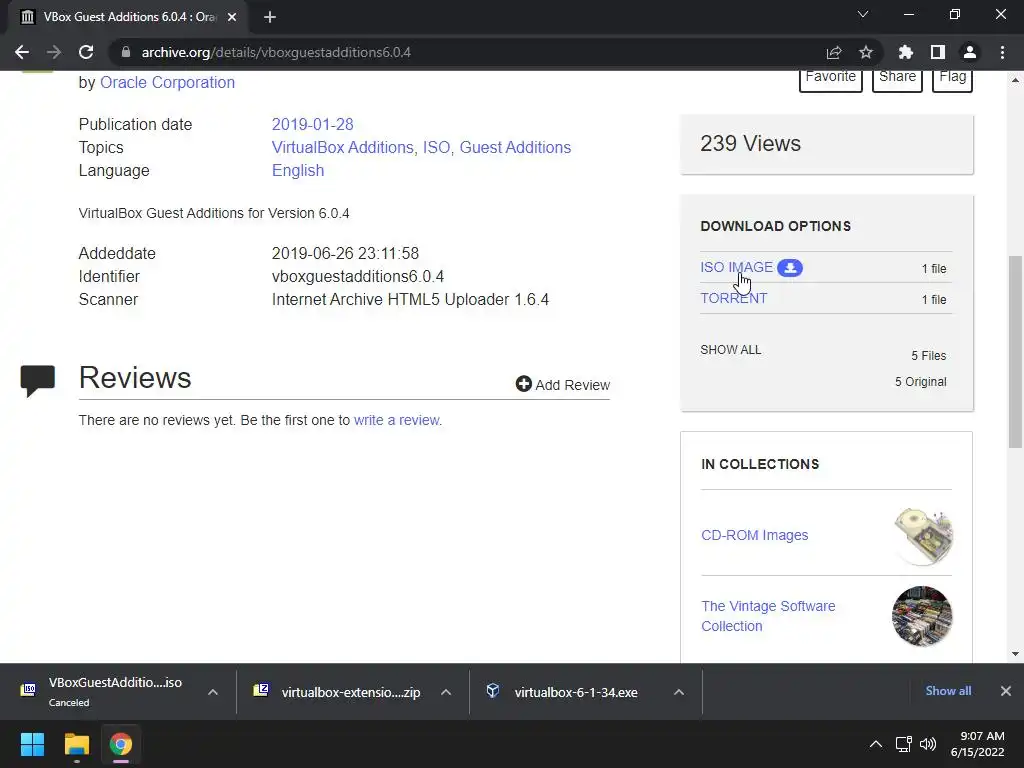Click the Add Review plus icon
This screenshot has height=768, width=1024.
tap(524, 384)
